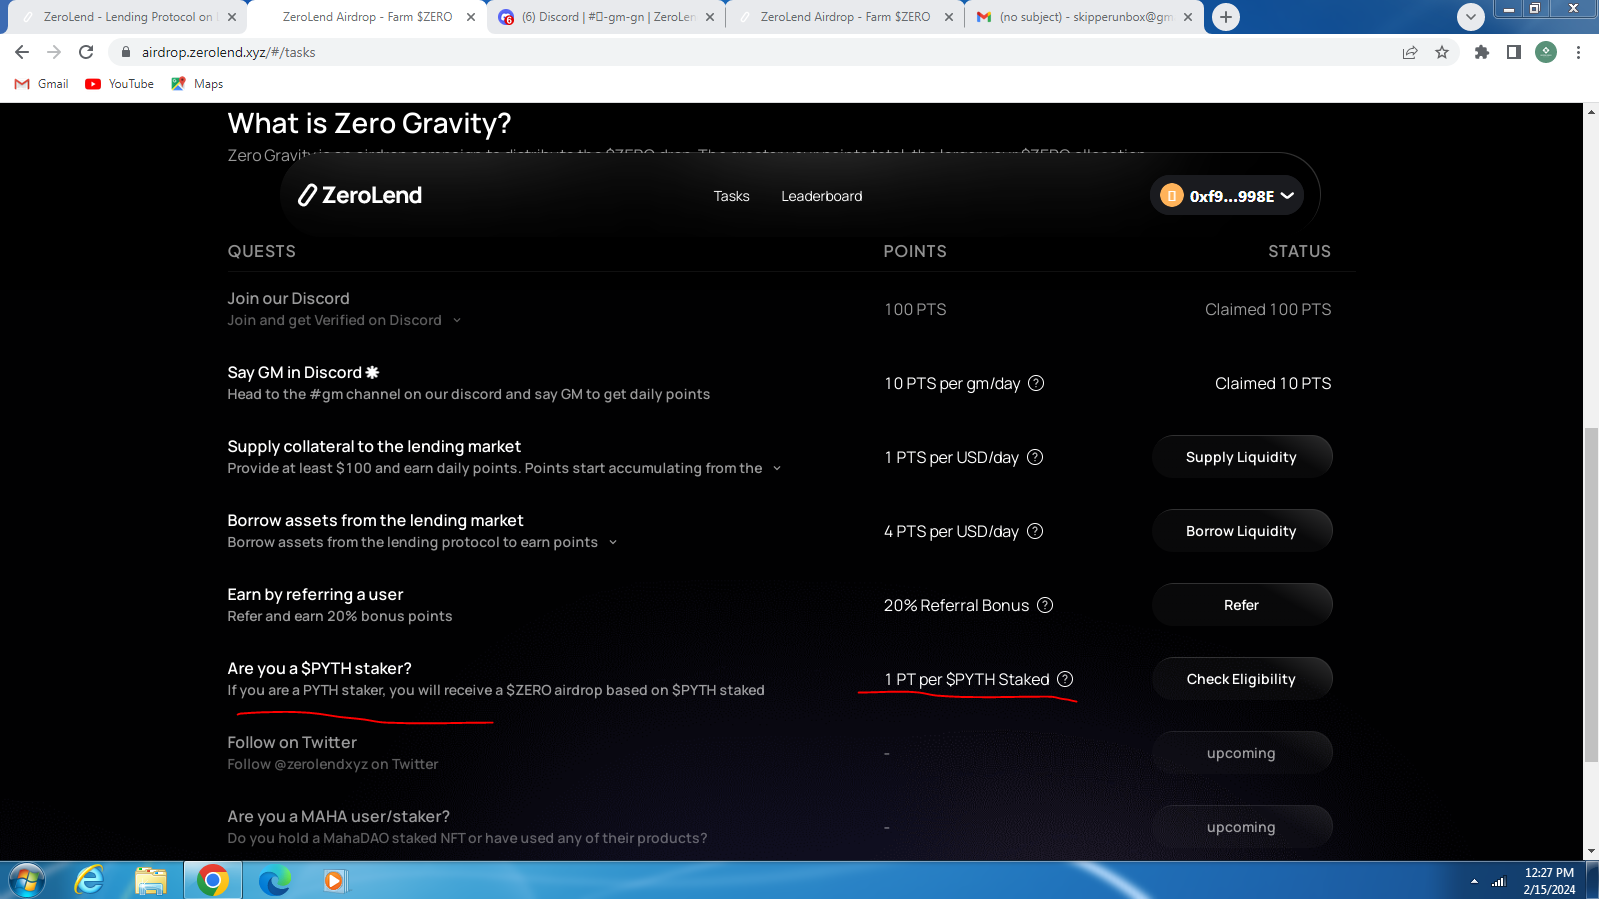
Task: Click the ZeroLend logo
Action: (360, 195)
